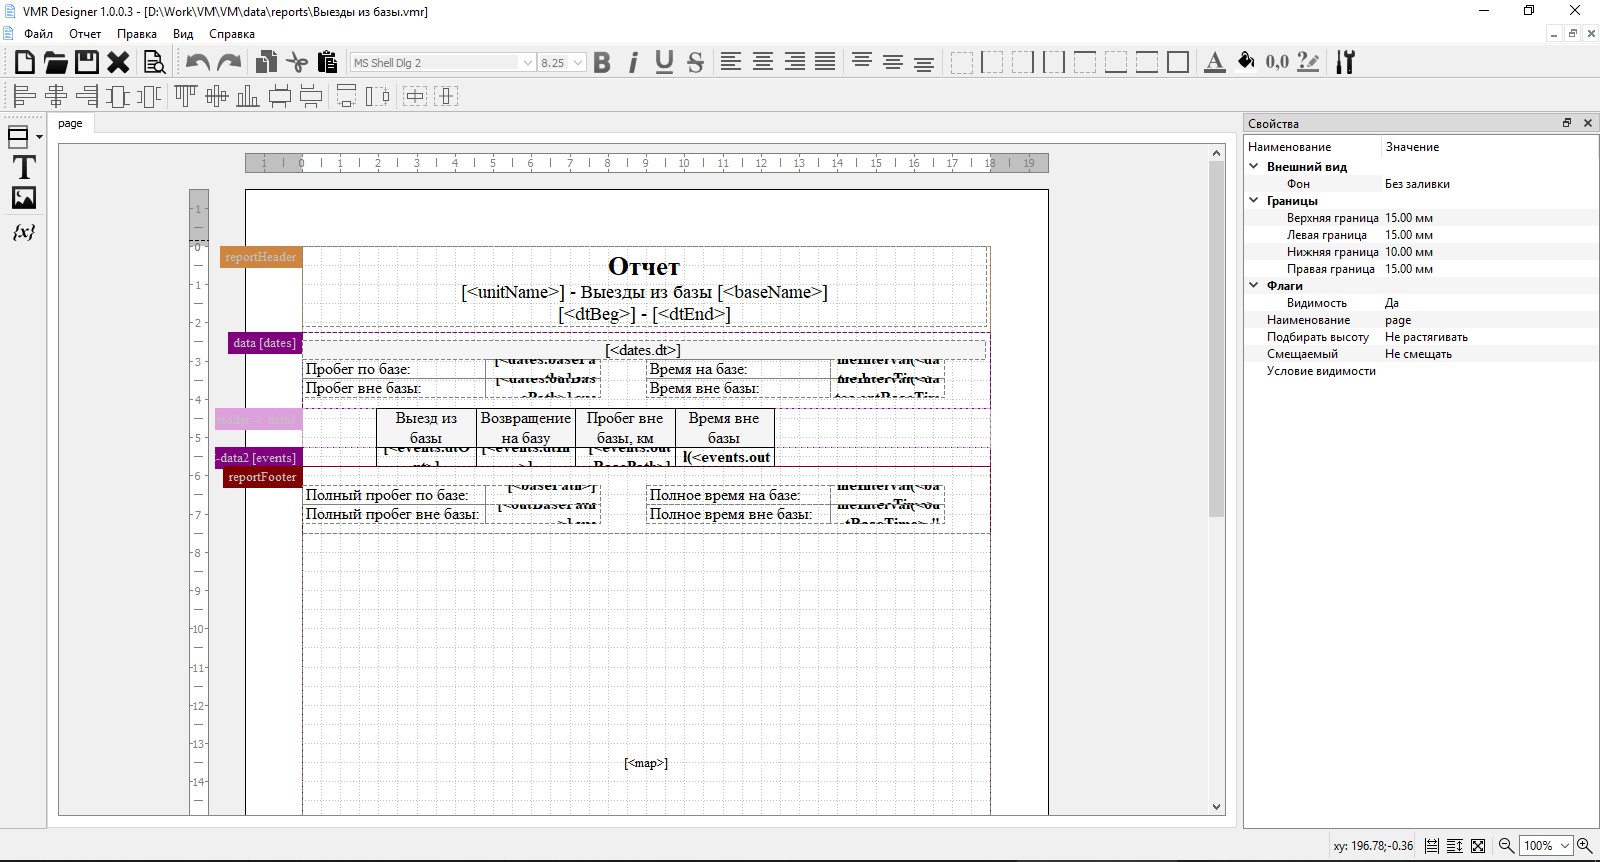The image size is (1600, 862).
Task: Click the zoom in magnifier icon
Action: (1584, 846)
